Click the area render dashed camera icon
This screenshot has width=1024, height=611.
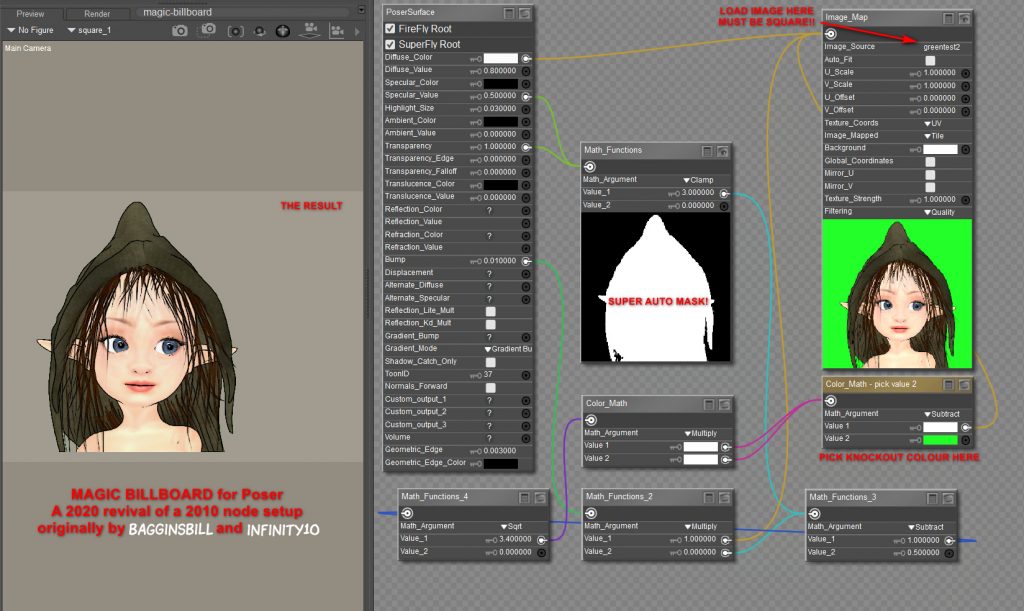point(235,31)
